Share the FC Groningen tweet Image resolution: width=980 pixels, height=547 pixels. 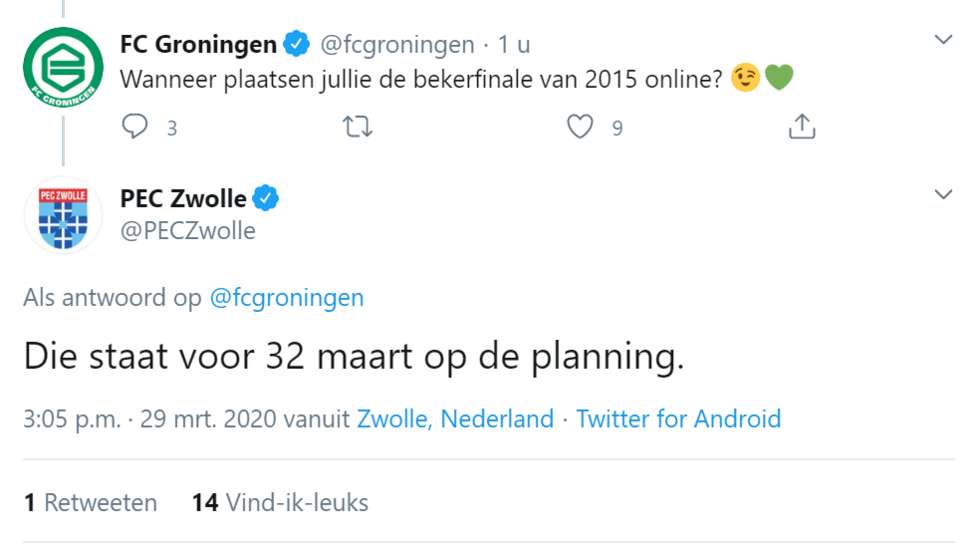[x=802, y=126]
